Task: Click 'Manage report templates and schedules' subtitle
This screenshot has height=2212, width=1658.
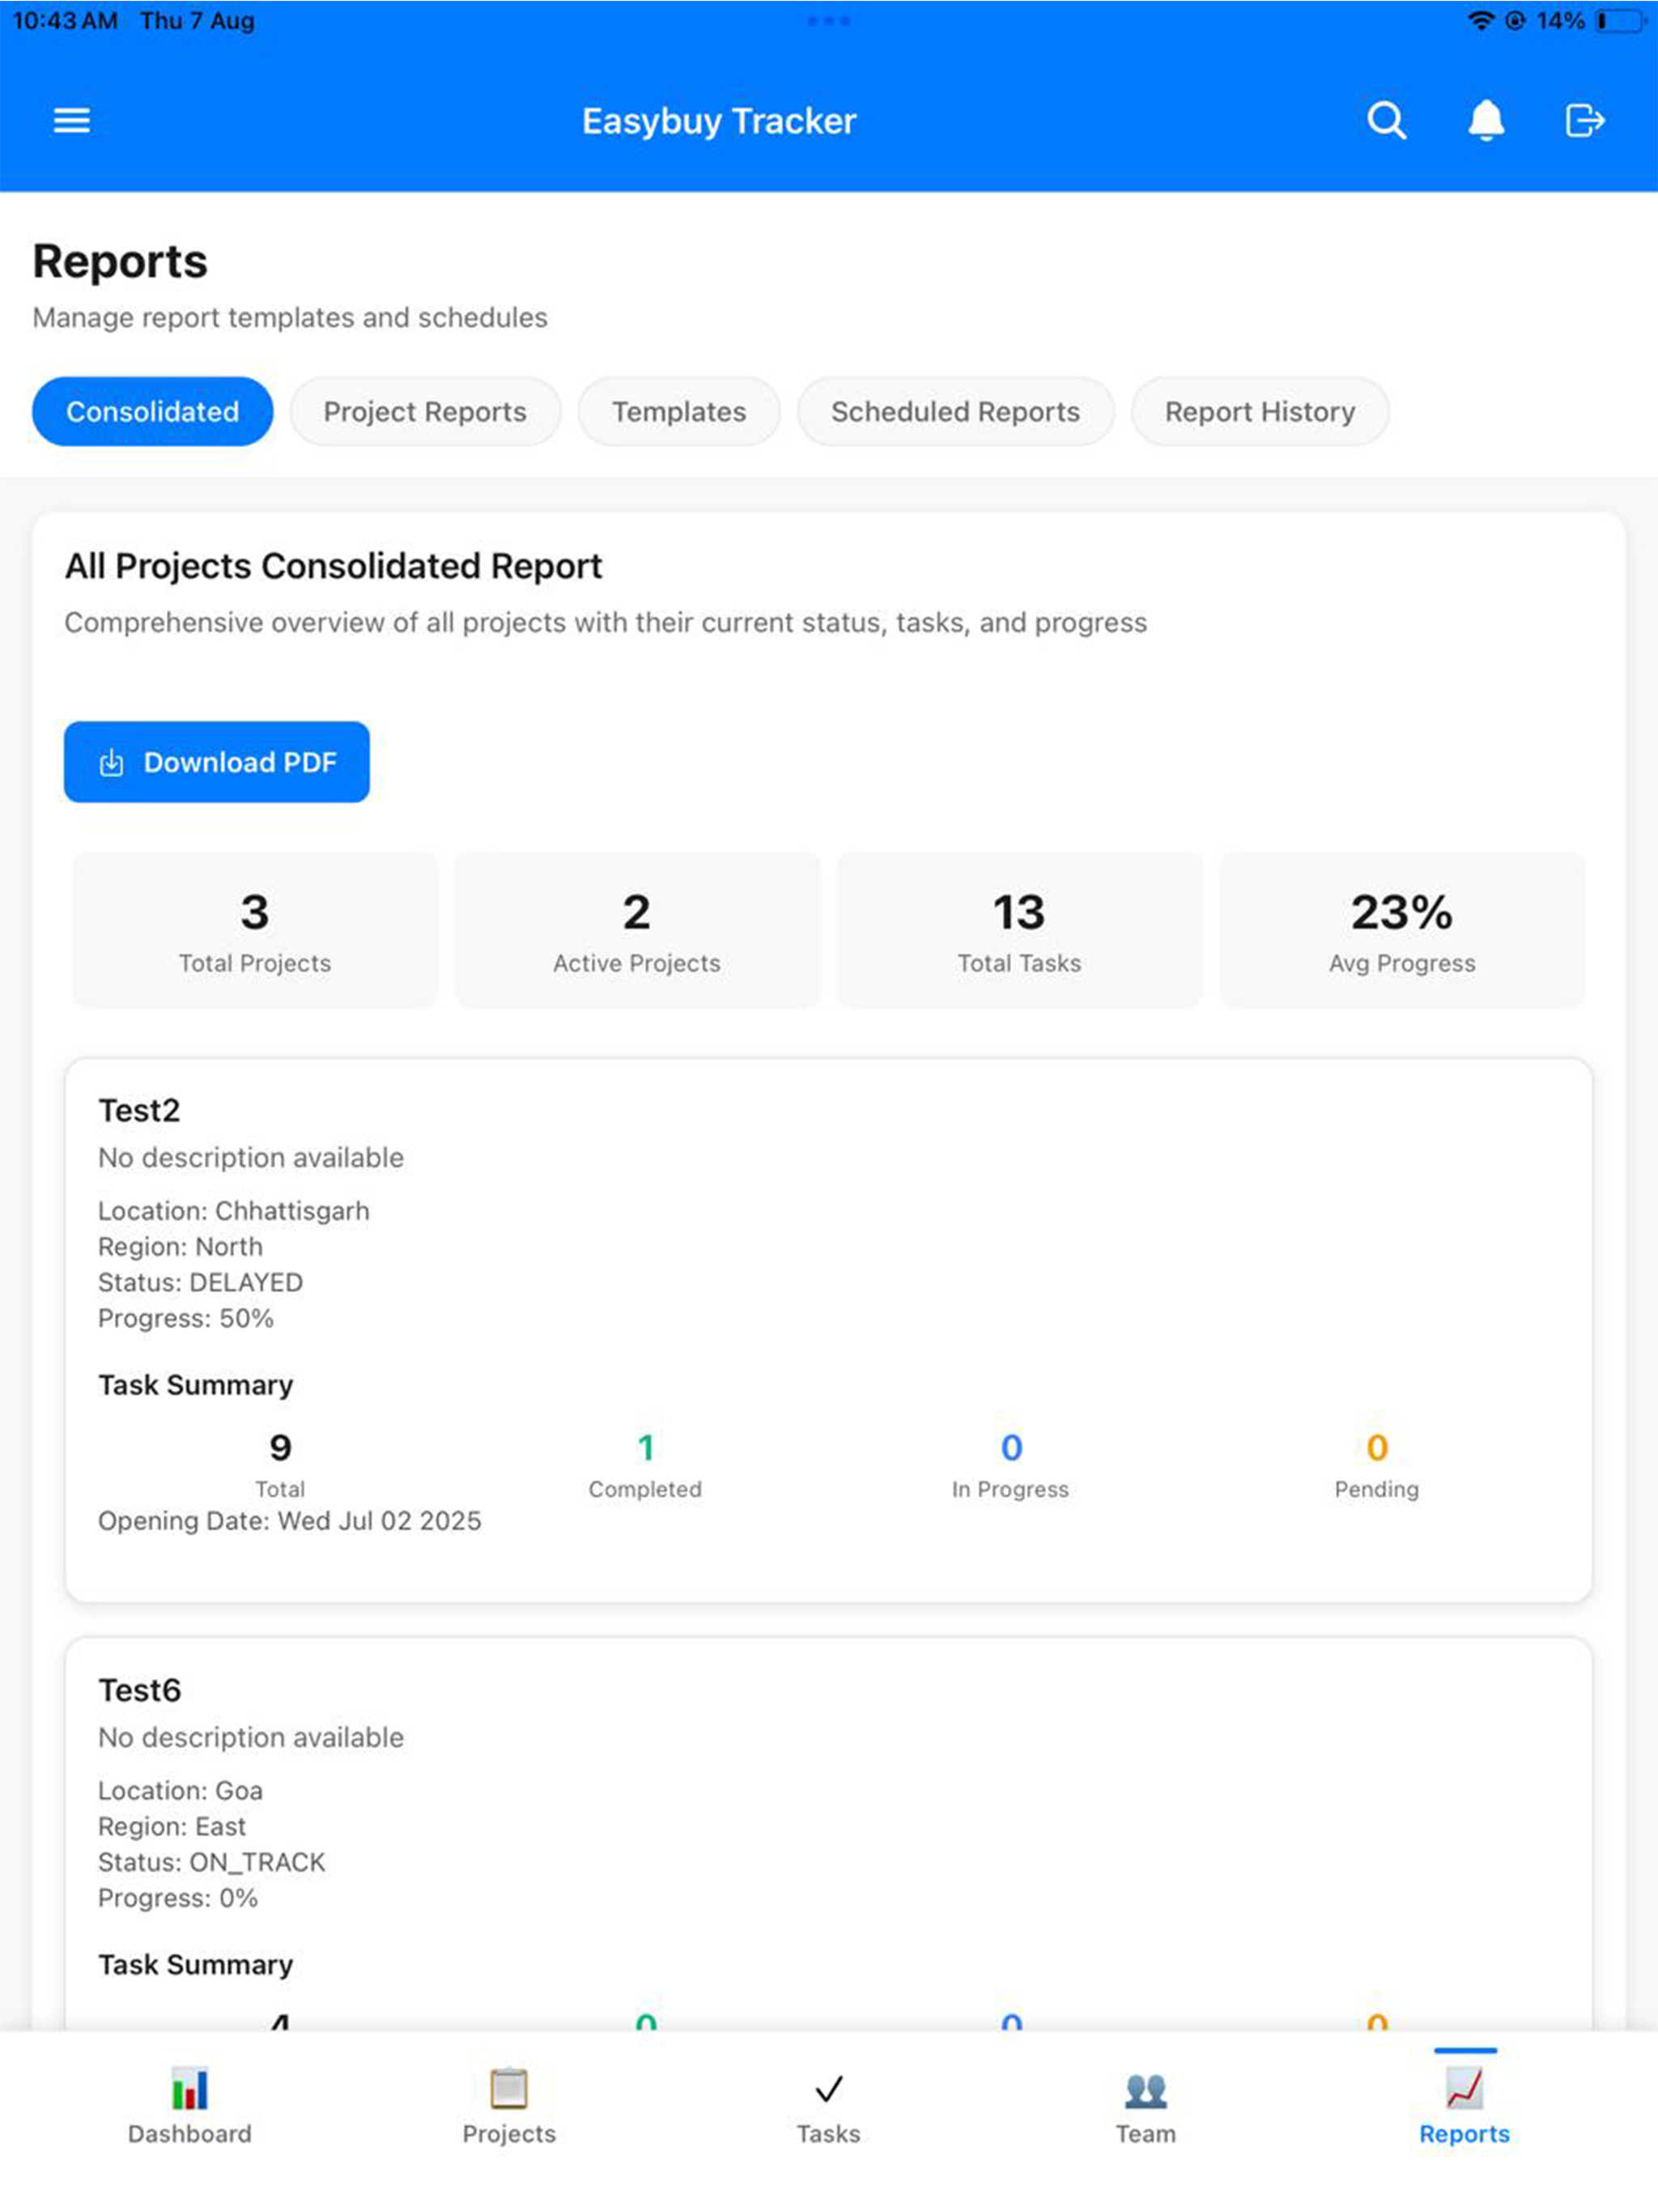Action: [x=290, y=318]
